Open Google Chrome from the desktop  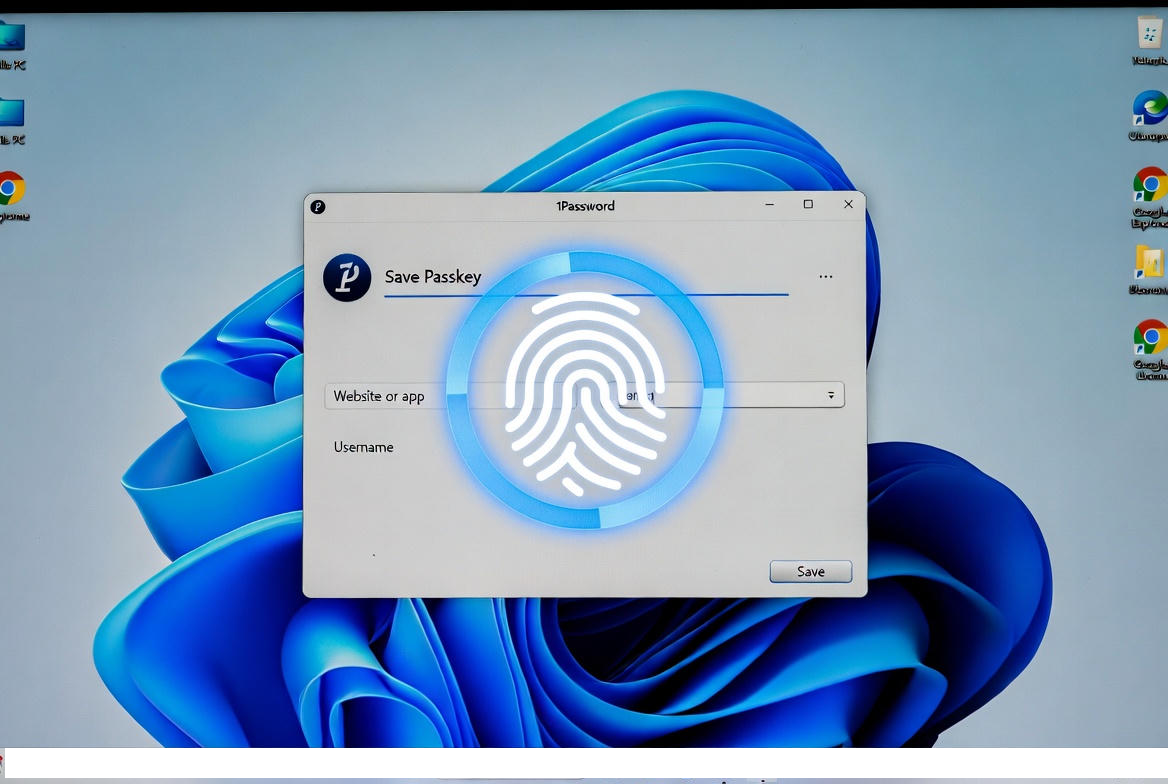(x=13, y=185)
